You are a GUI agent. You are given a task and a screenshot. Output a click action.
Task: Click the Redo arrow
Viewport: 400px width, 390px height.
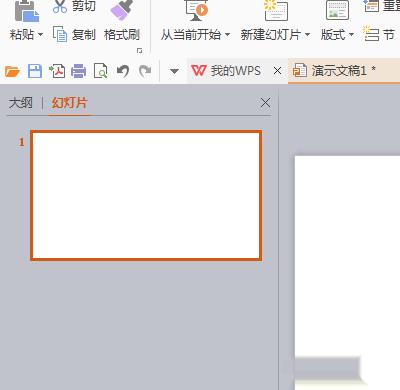point(145,71)
